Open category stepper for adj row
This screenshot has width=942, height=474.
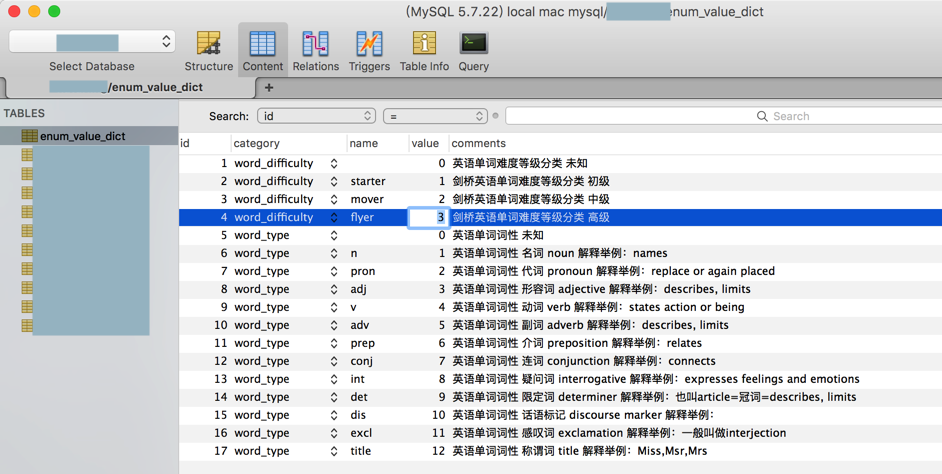(x=334, y=290)
